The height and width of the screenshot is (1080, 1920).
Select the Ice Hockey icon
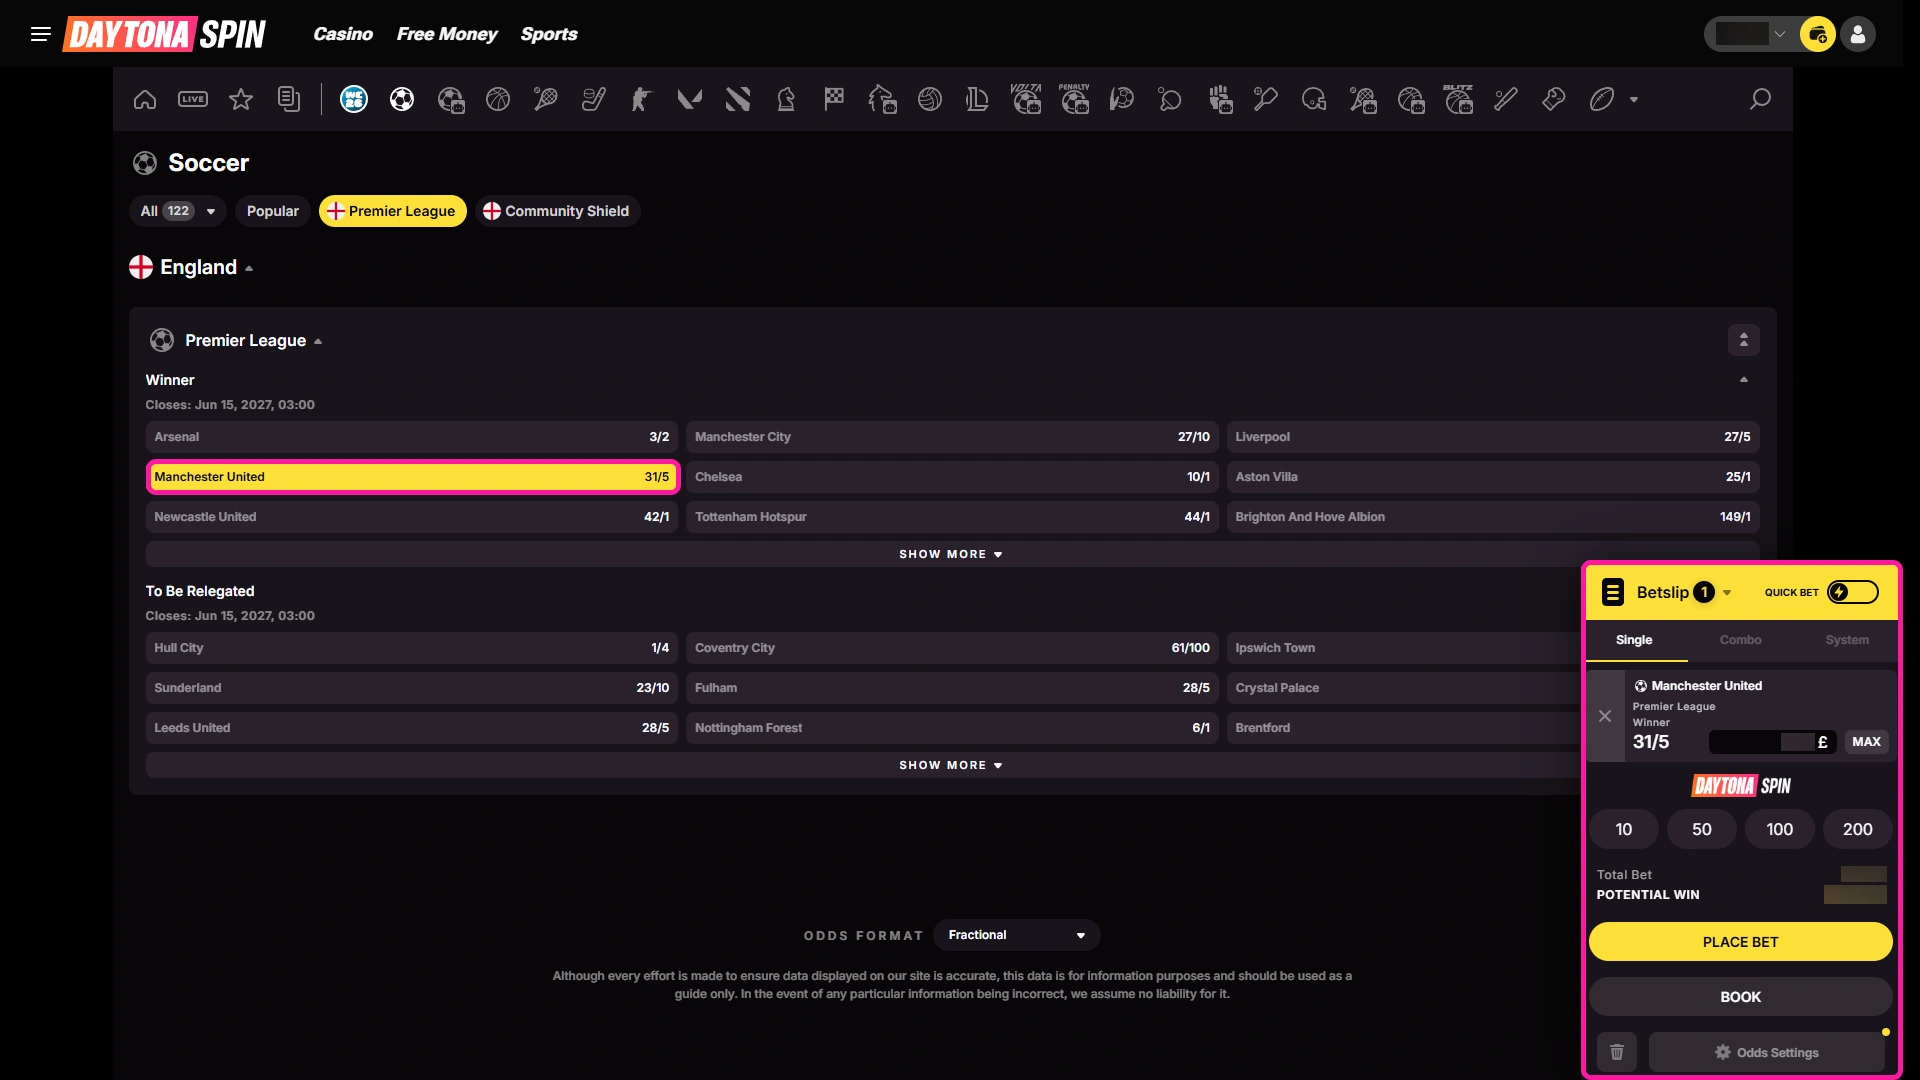pos(594,99)
